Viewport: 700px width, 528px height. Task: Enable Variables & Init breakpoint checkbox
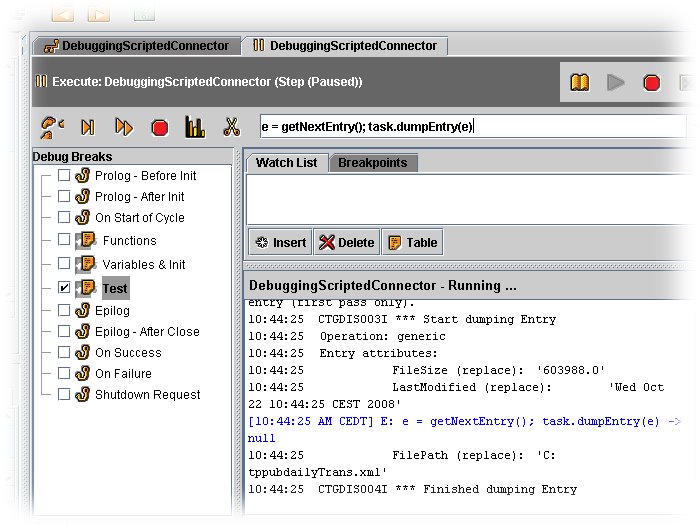[x=64, y=263]
